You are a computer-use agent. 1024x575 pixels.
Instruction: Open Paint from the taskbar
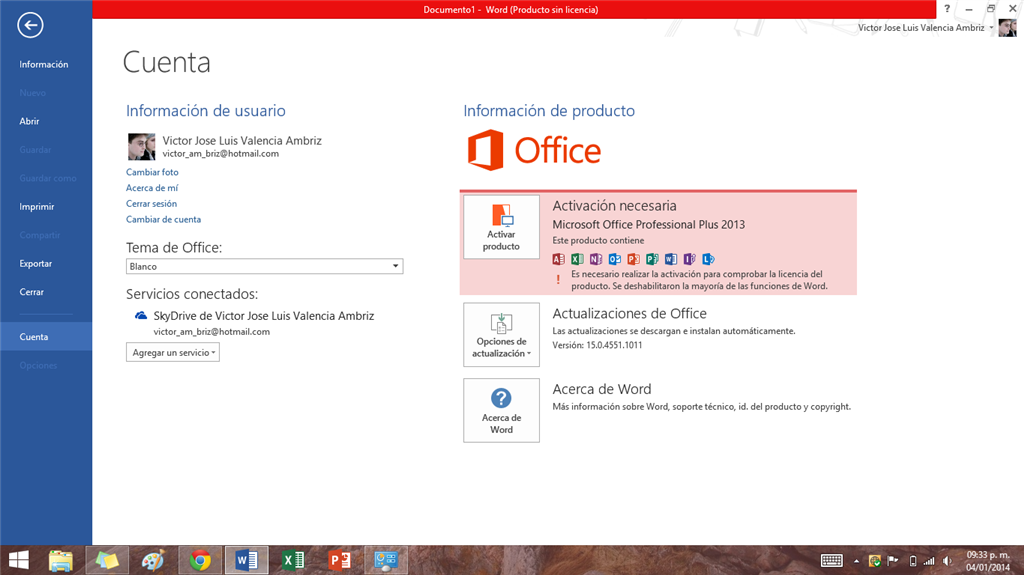153,561
